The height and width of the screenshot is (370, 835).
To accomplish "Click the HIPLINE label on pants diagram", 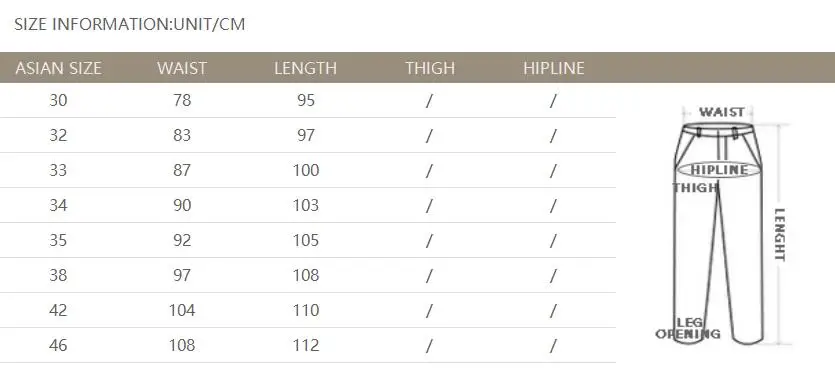I will (x=719, y=170).
